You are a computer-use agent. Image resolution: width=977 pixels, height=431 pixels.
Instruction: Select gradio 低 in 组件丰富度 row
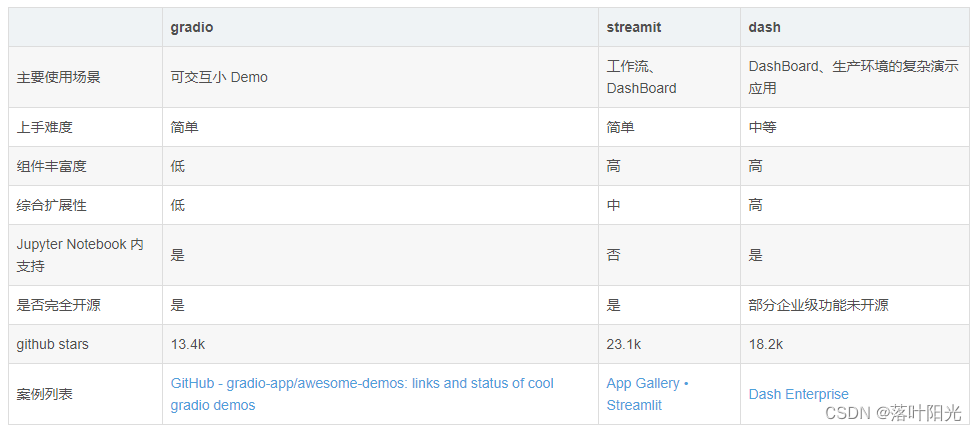178,166
